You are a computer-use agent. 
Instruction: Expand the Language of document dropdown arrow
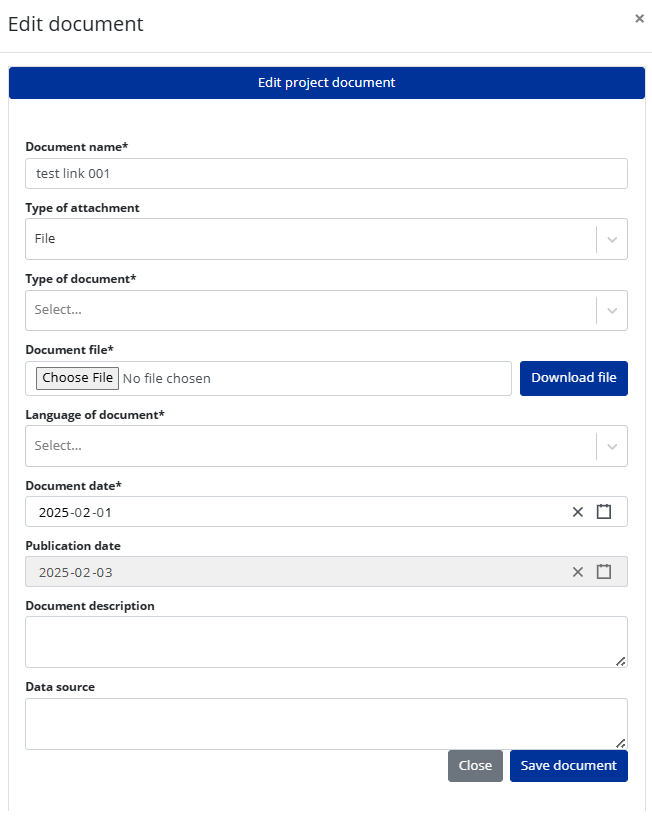[x=612, y=446]
